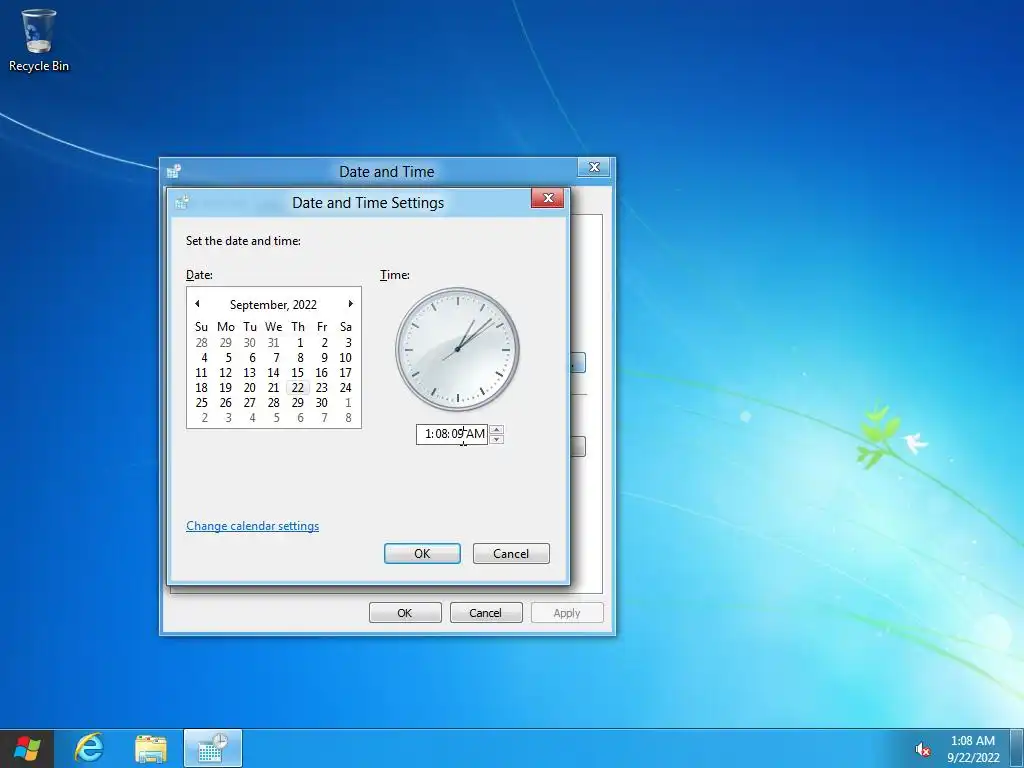Choose September 18 on the calendar

201,387
